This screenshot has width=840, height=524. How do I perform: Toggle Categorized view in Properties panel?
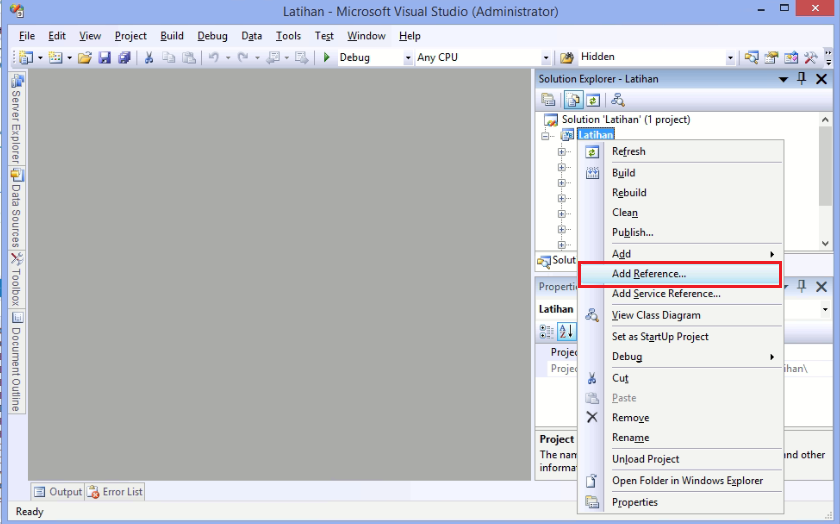(546, 332)
